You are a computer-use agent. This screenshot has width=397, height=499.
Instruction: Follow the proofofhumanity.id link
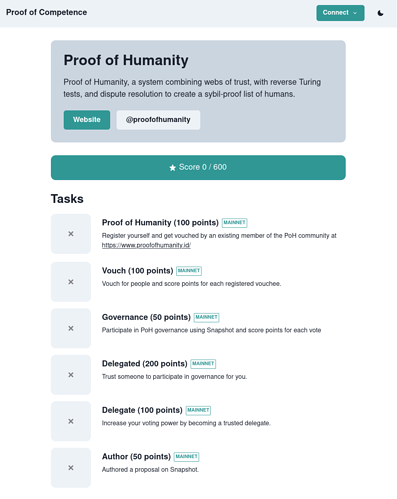tap(146, 245)
